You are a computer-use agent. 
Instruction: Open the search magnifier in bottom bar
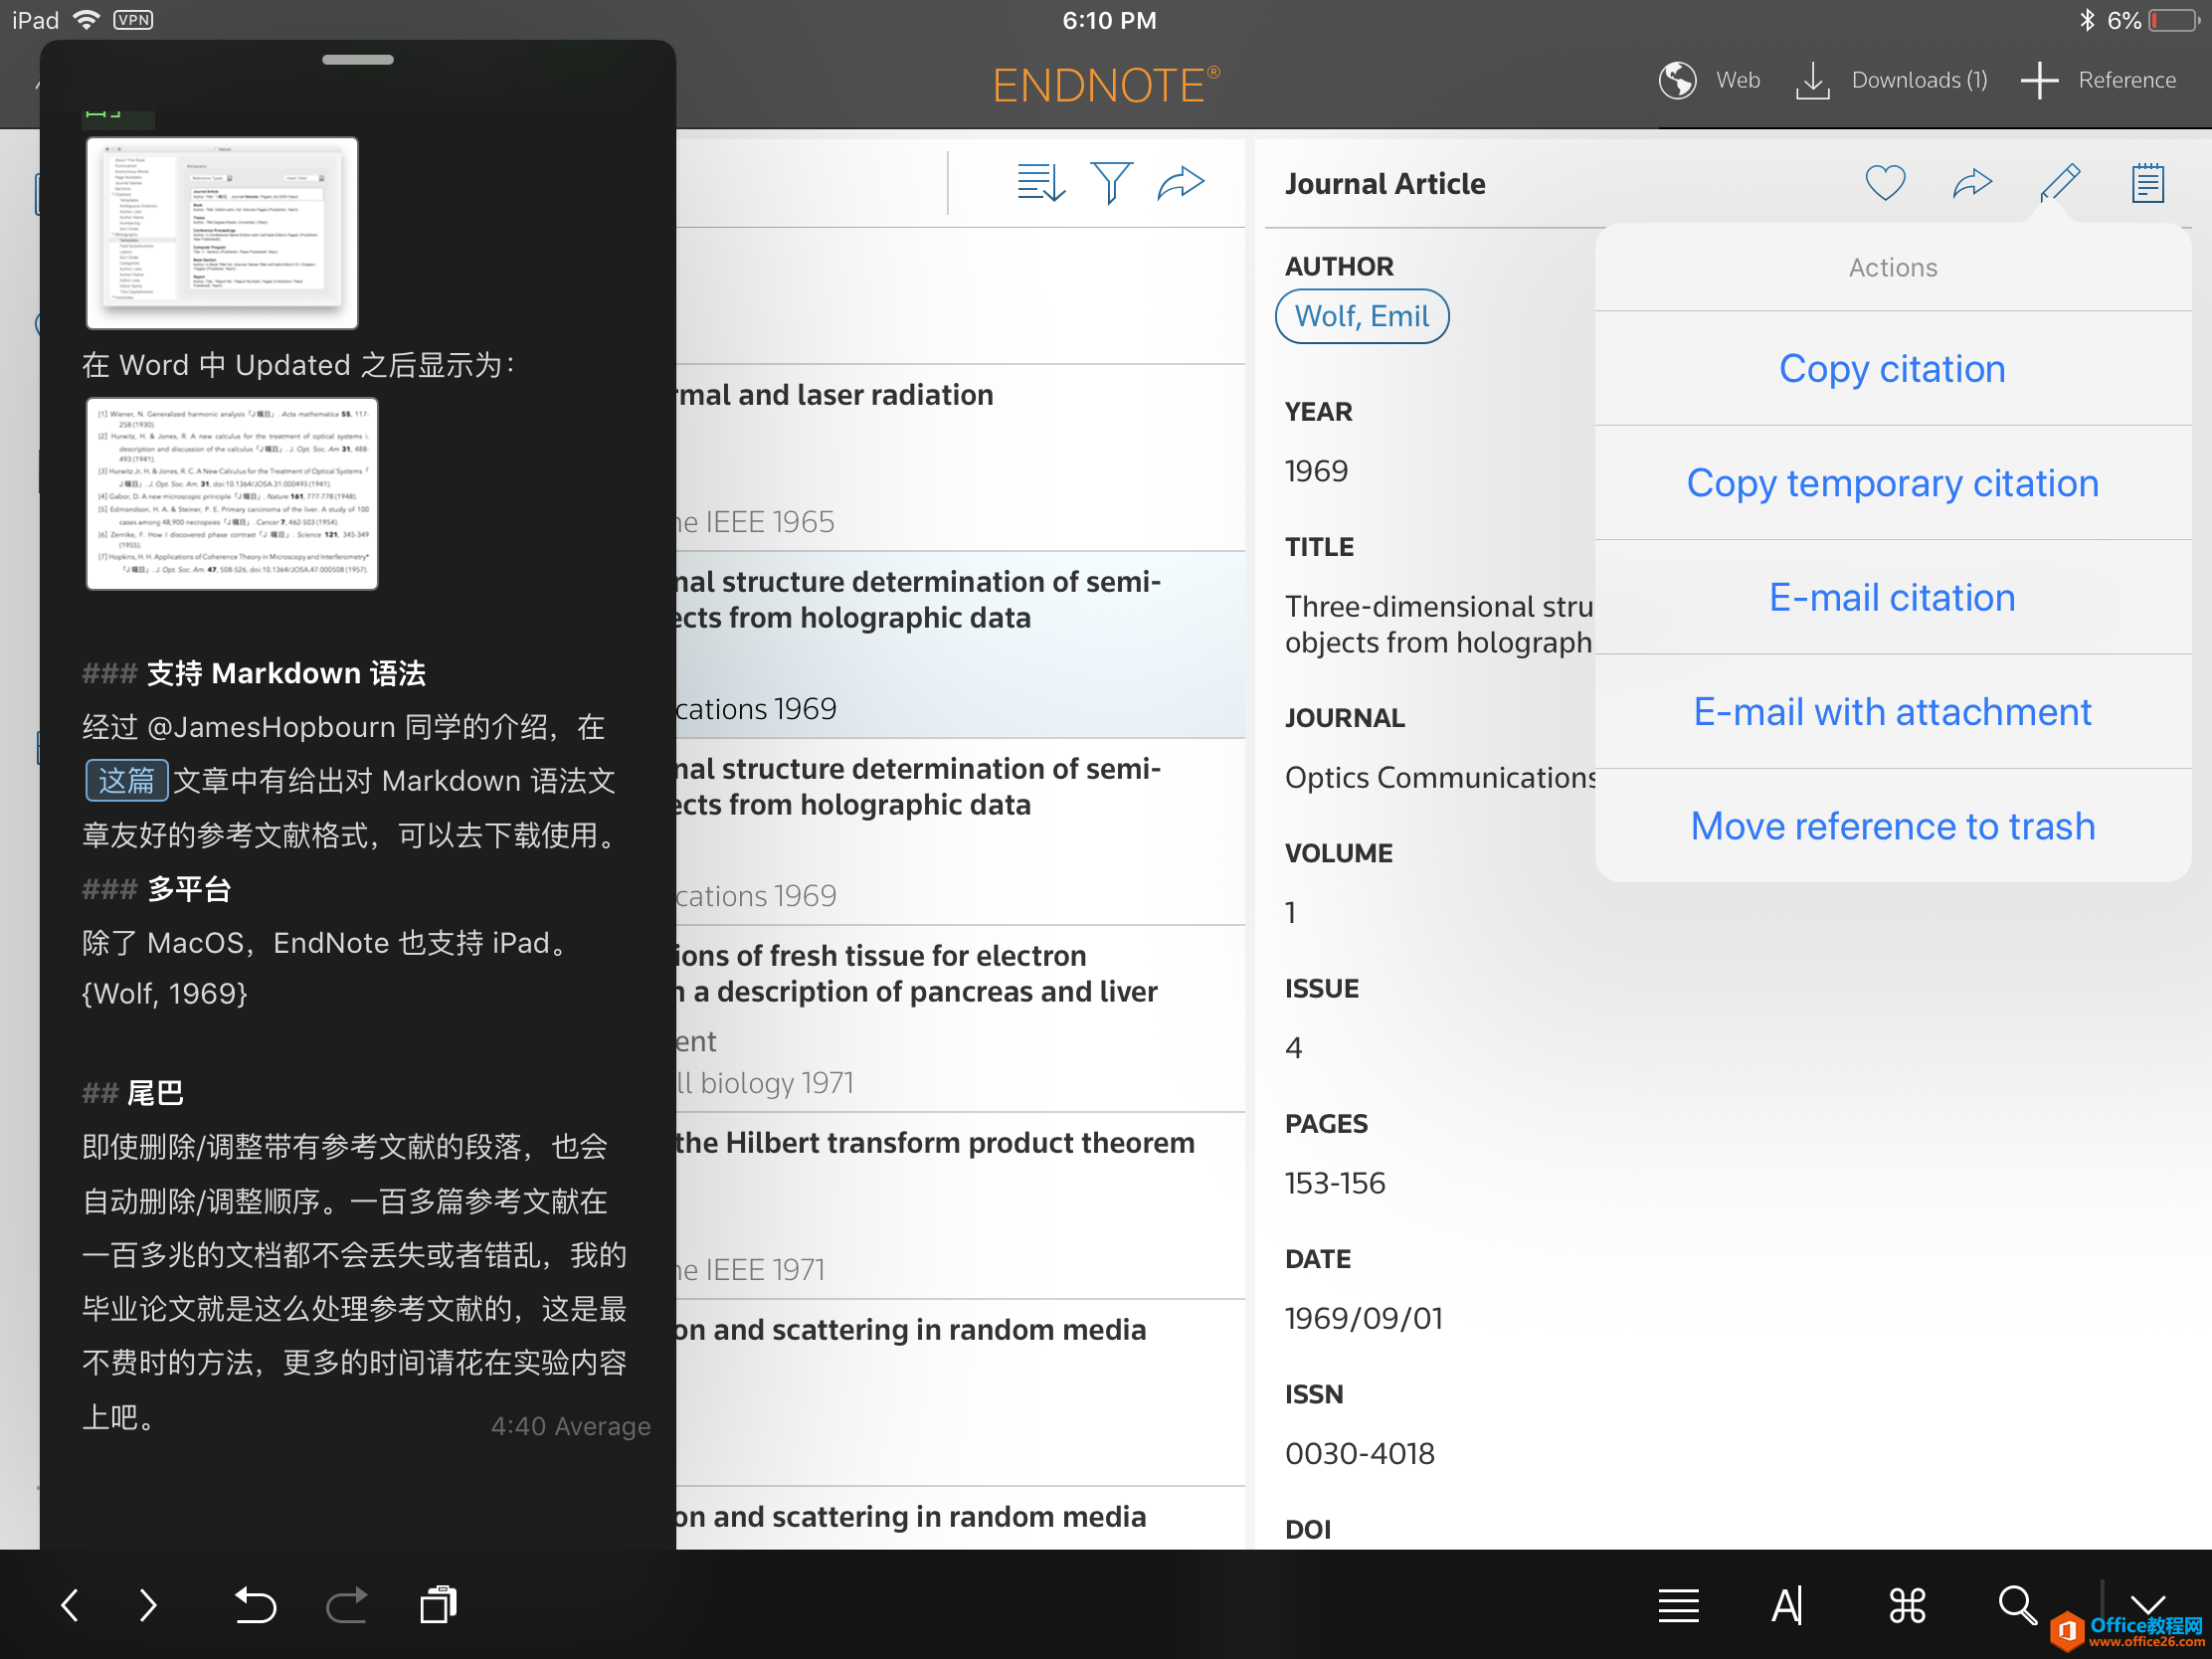(x=2016, y=1605)
